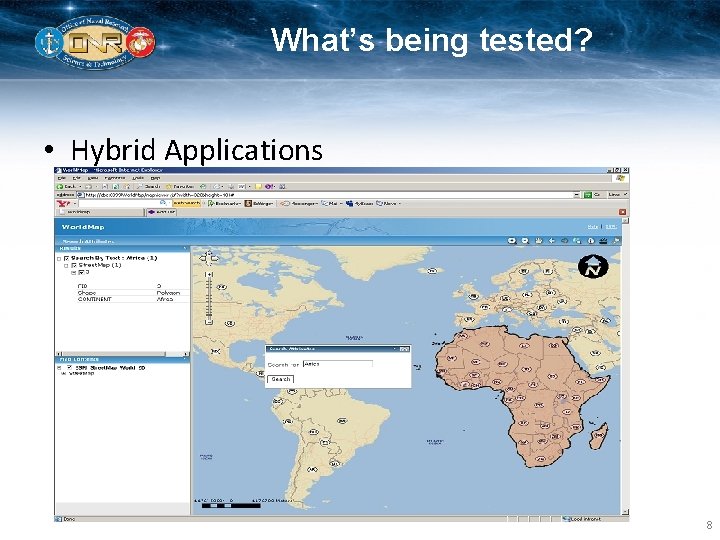This screenshot has height=540, width=720.
Task: Click the map pan navigation arrows control
Action: pos(209,258)
